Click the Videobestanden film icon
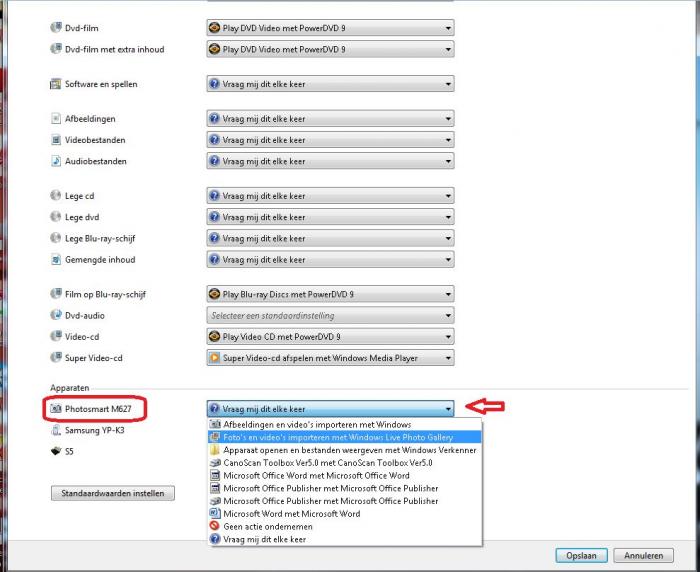This screenshot has height=572, width=700. tap(56, 140)
